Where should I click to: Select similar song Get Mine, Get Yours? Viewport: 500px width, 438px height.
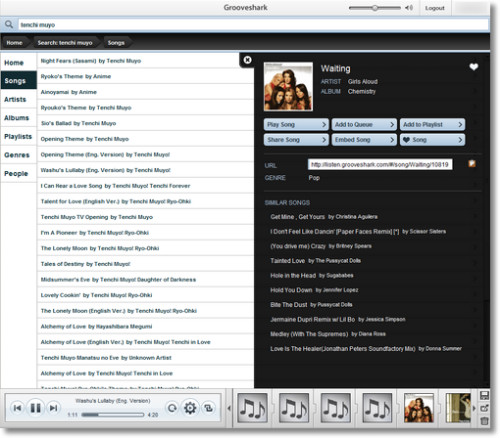point(324,217)
